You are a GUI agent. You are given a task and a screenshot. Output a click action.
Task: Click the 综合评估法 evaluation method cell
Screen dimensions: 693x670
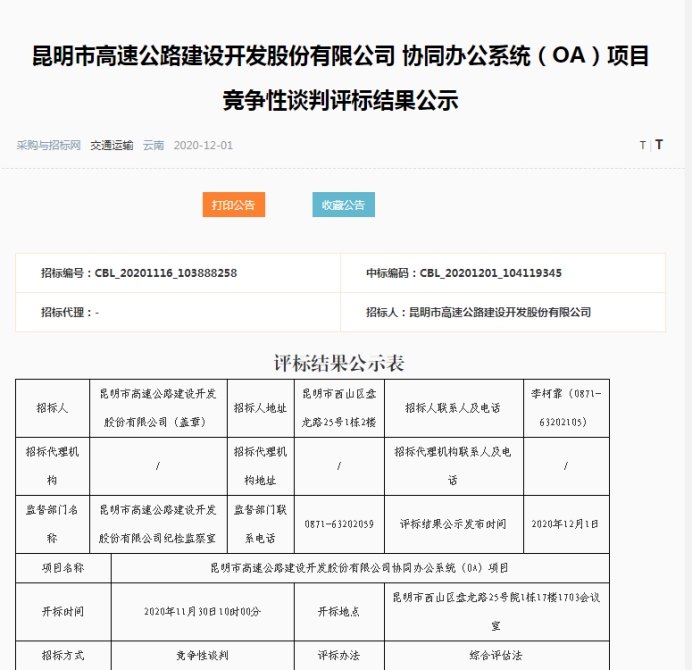(496, 656)
